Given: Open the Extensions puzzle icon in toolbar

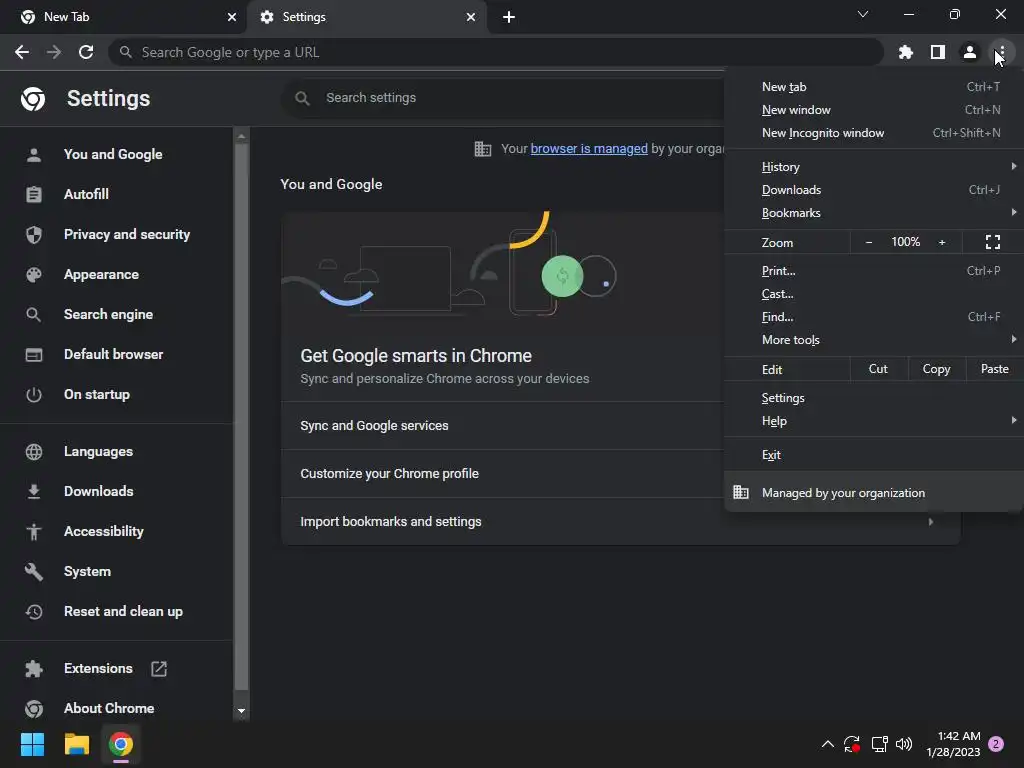Looking at the screenshot, I should [x=905, y=52].
